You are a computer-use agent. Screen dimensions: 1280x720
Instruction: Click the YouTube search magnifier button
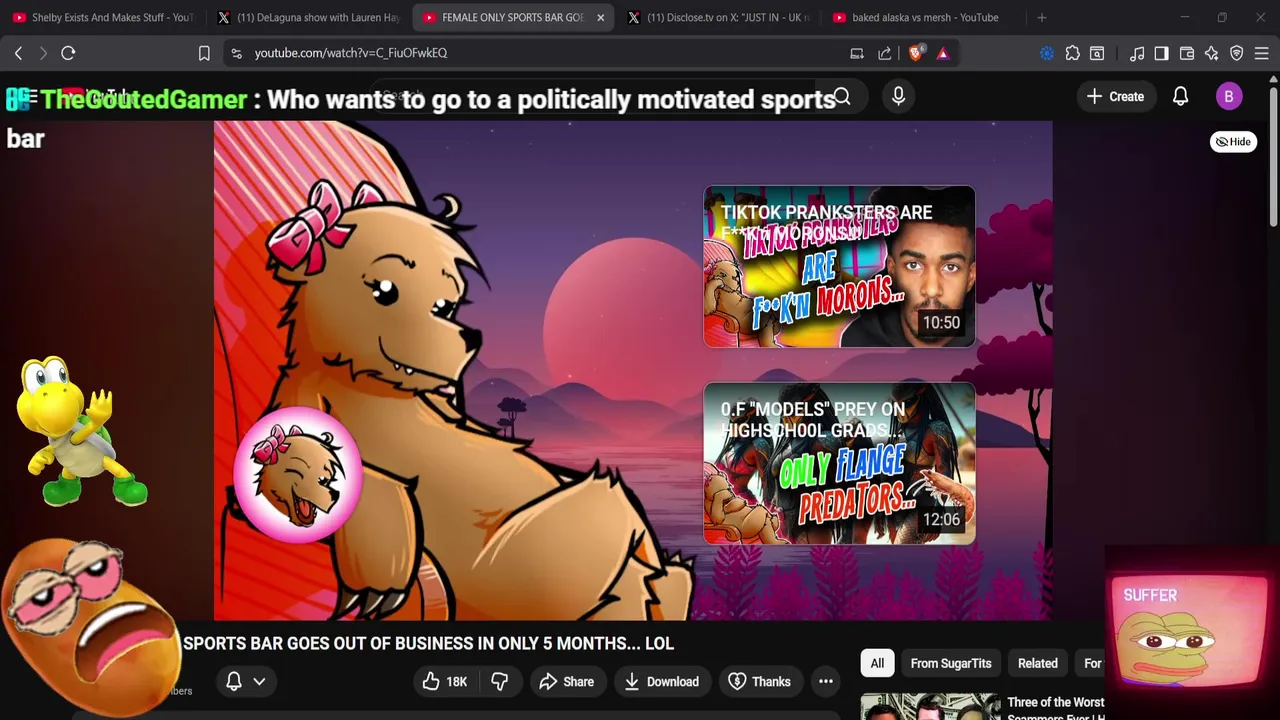tap(842, 96)
